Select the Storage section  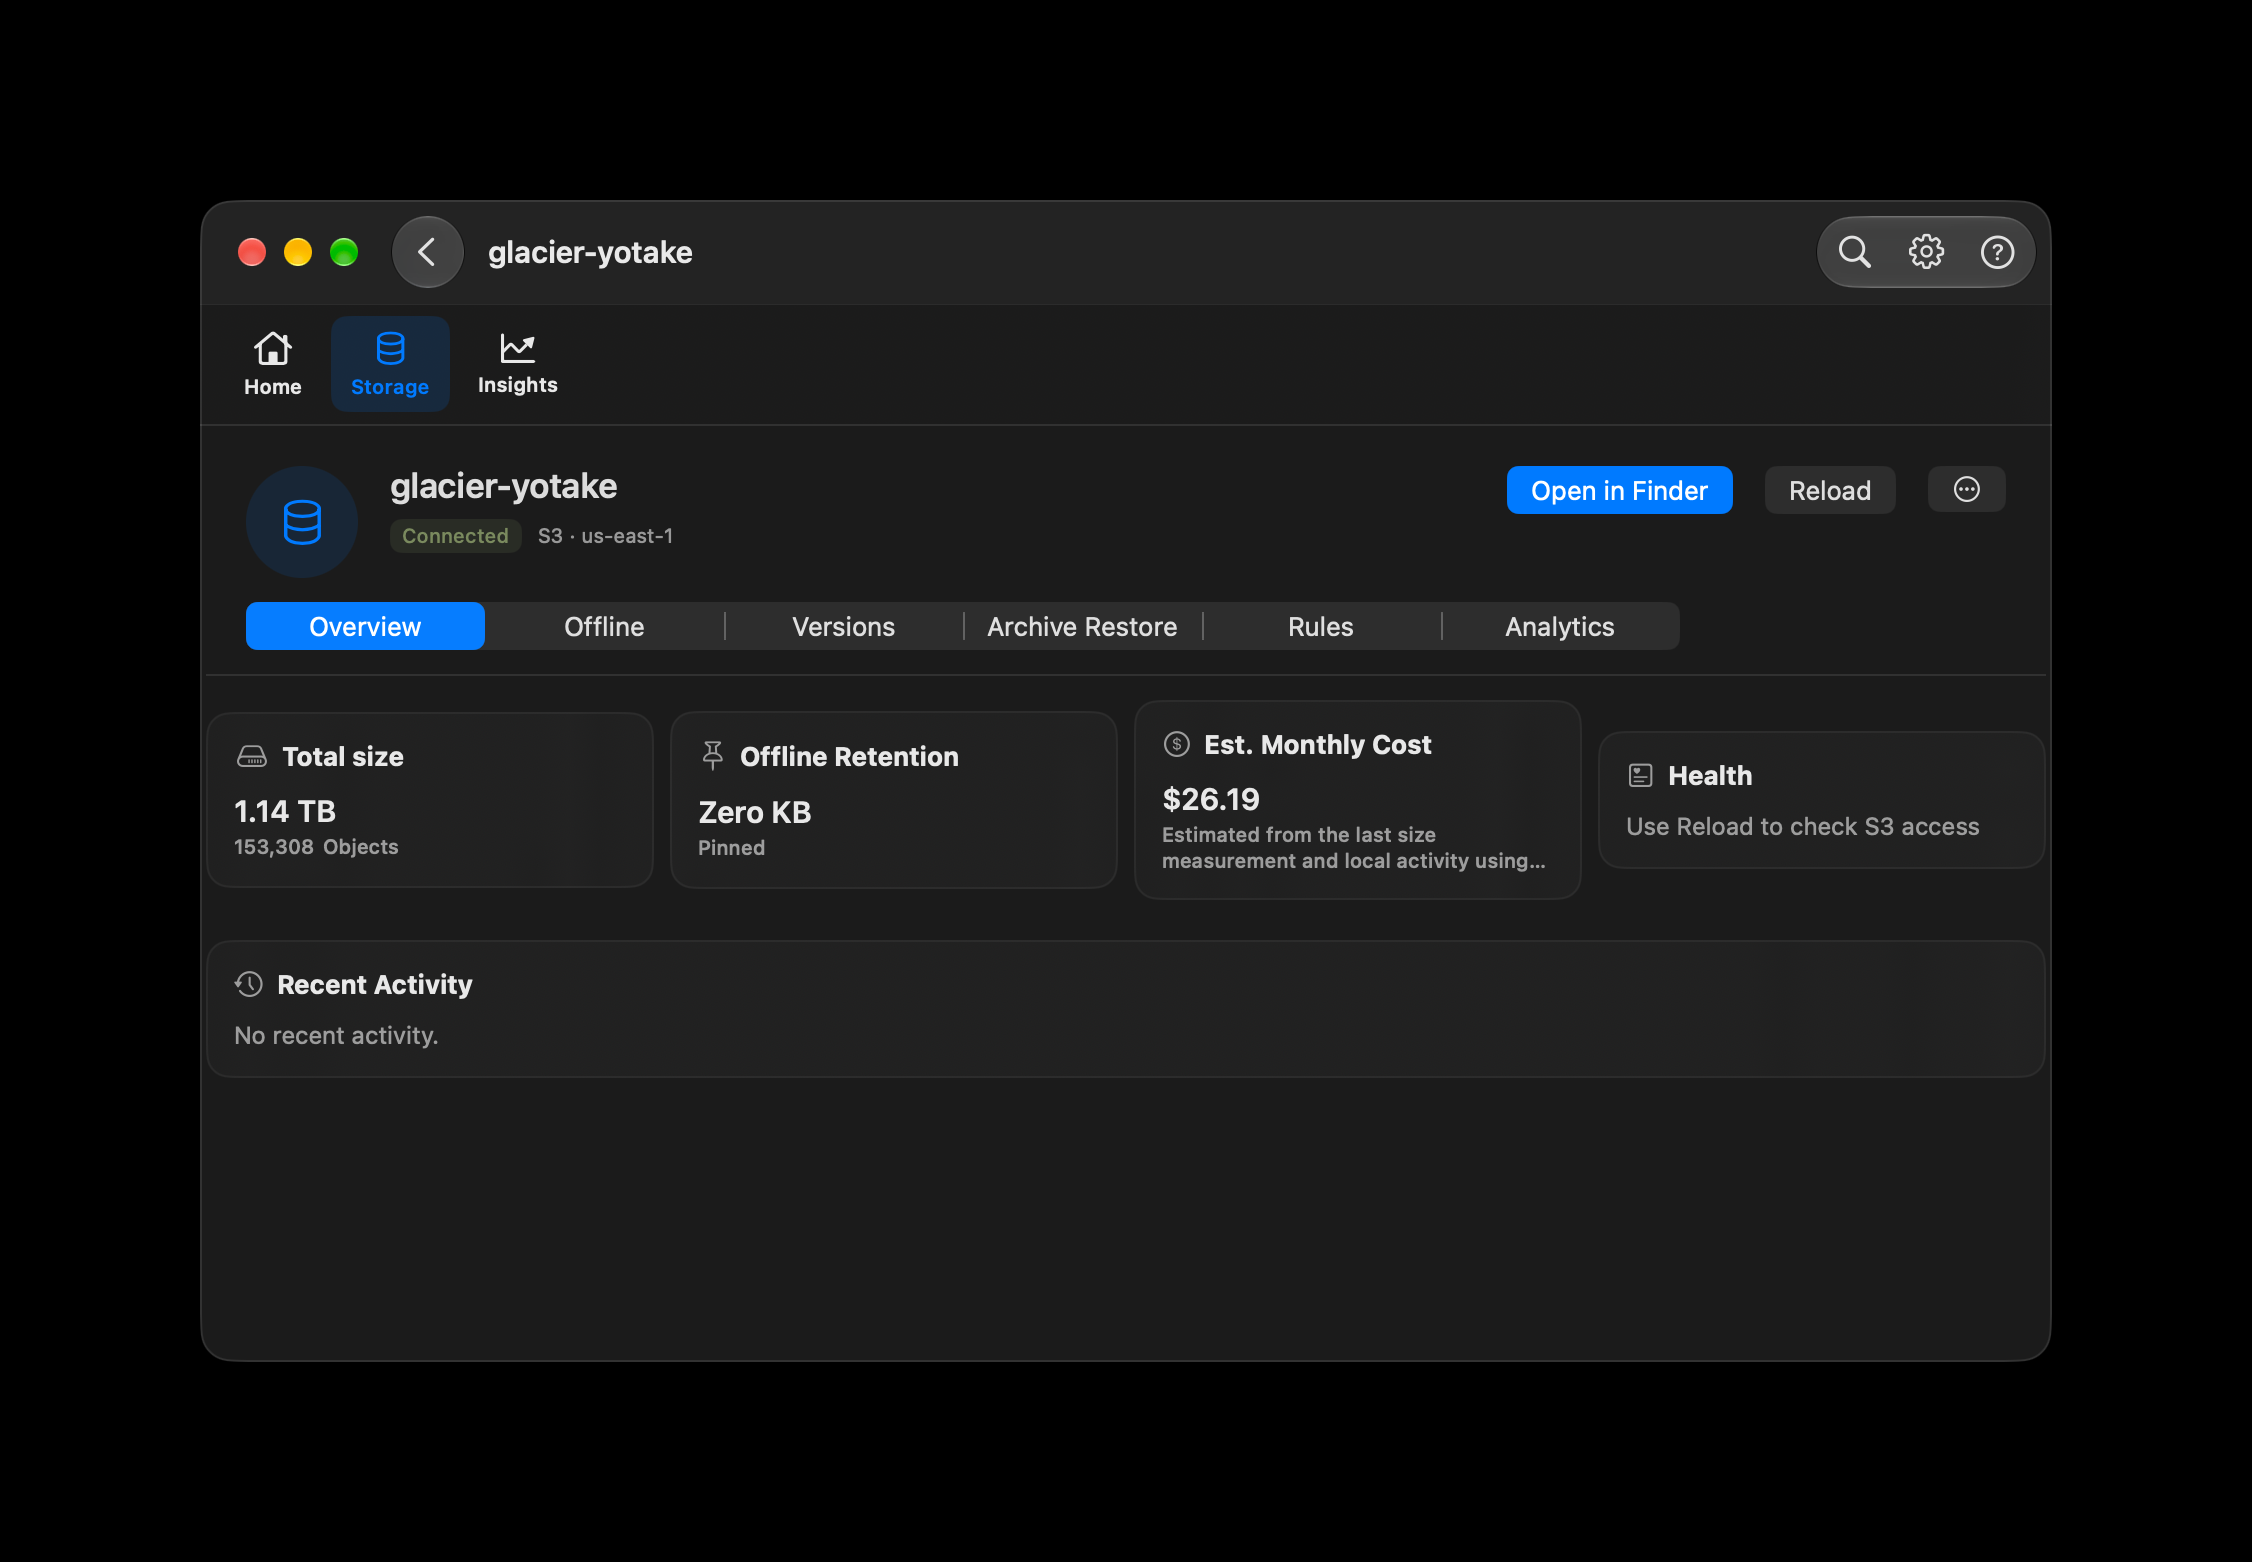coord(390,364)
